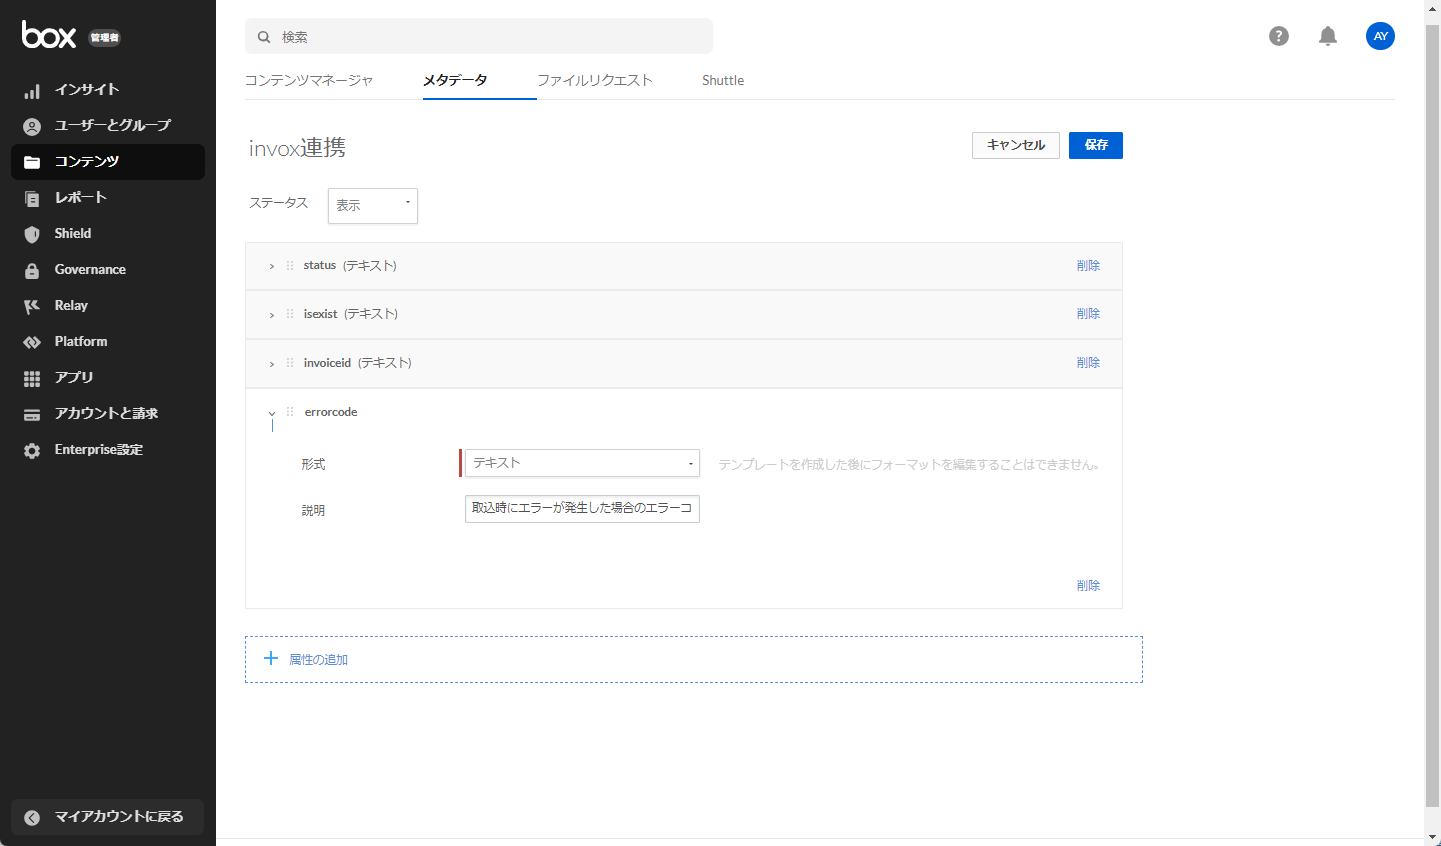This screenshot has height=846, width=1441.
Task: Switch to the ファイルリクエスト tab
Action: pyautogui.click(x=596, y=80)
